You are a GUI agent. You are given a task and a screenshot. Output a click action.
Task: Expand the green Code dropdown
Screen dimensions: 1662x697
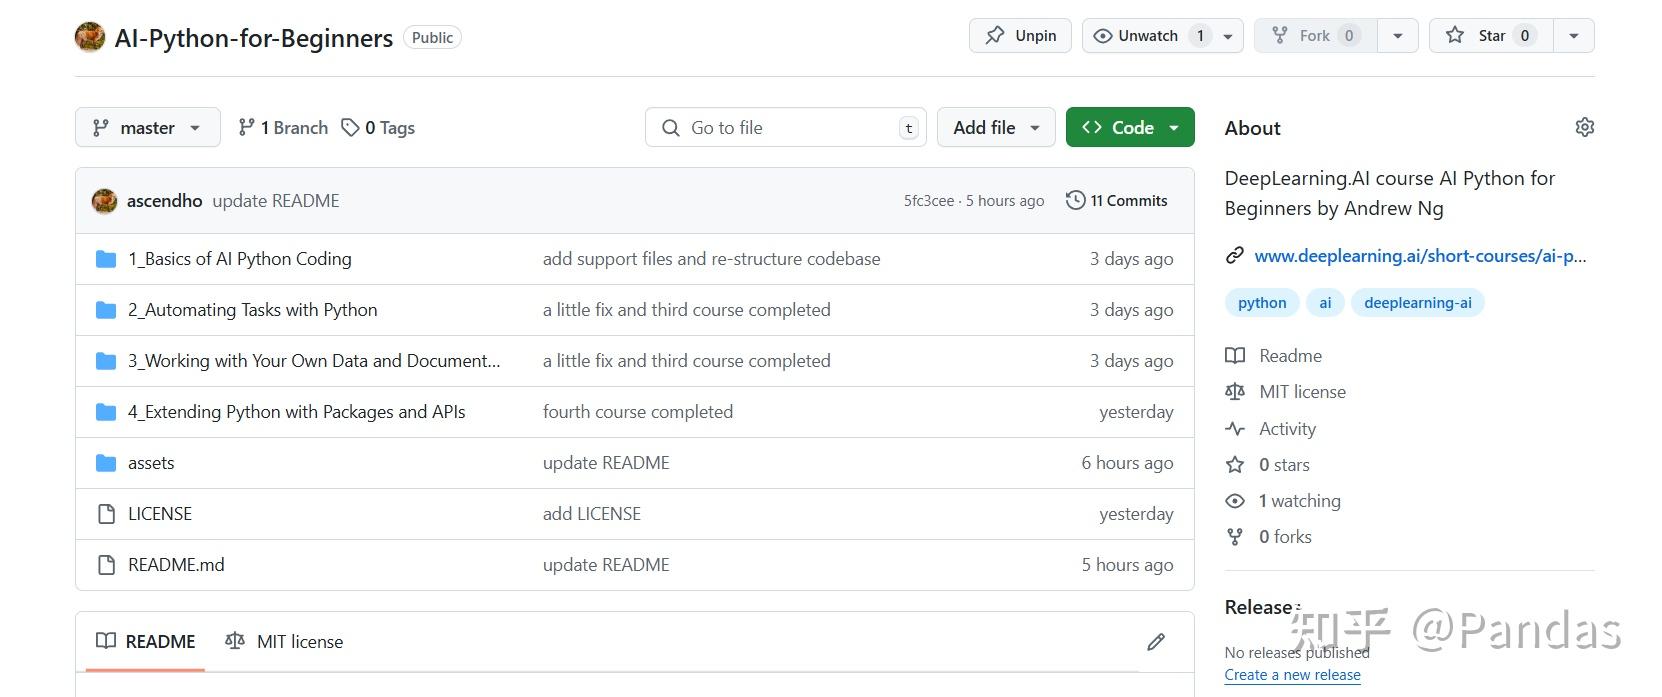click(1130, 128)
